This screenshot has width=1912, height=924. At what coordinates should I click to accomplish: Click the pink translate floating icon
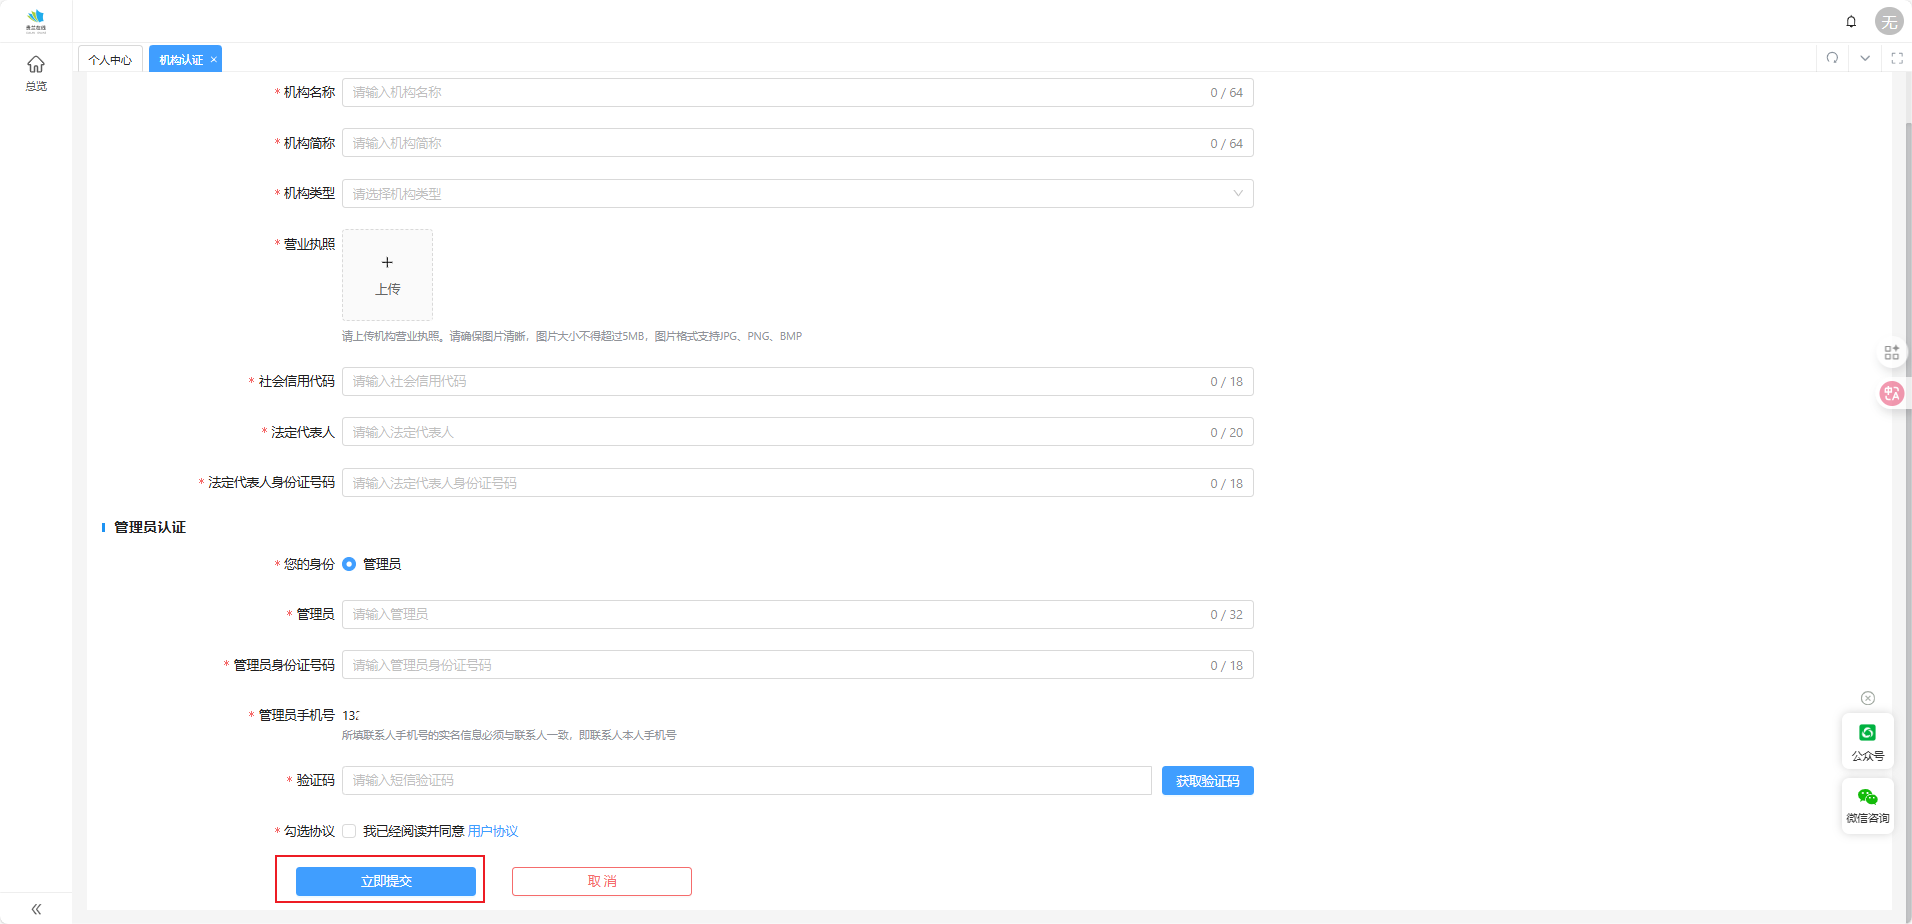1891,393
